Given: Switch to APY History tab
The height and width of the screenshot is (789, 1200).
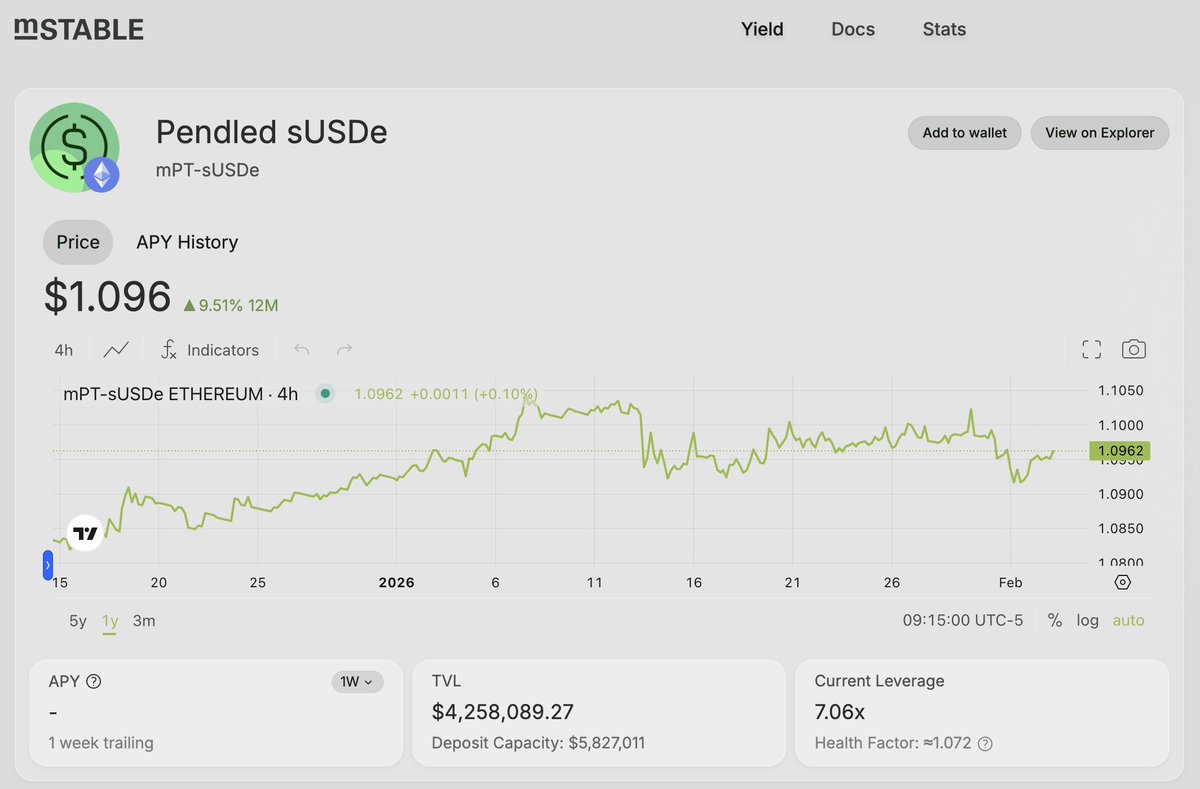Looking at the screenshot, I should [187, 242].
